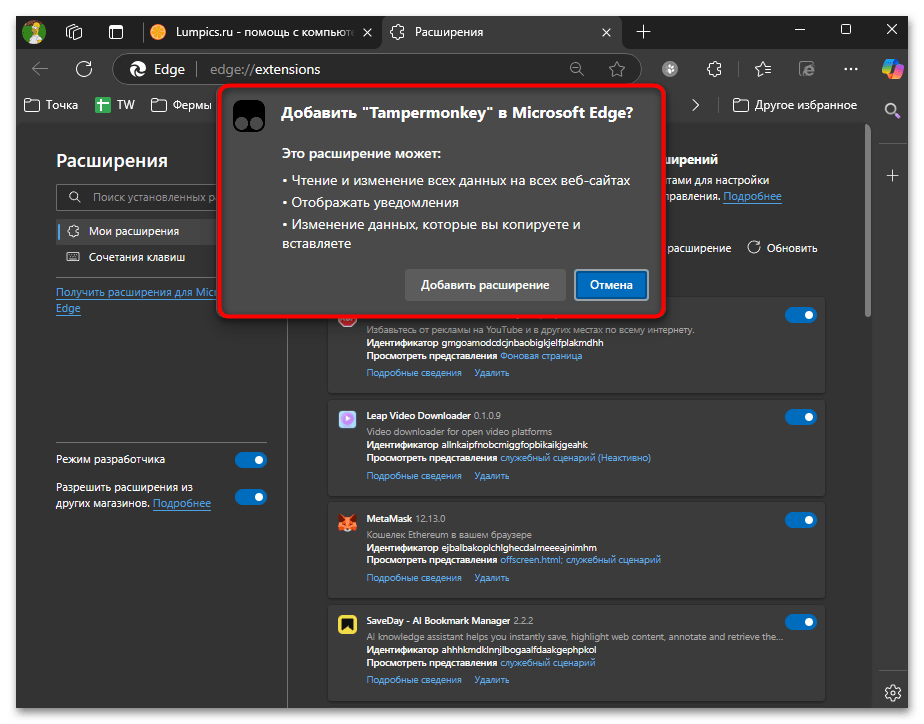Screen dimensions: 924x724
Task: Click the zoom magnifier in address bar
Action: (x=577, y=69)
